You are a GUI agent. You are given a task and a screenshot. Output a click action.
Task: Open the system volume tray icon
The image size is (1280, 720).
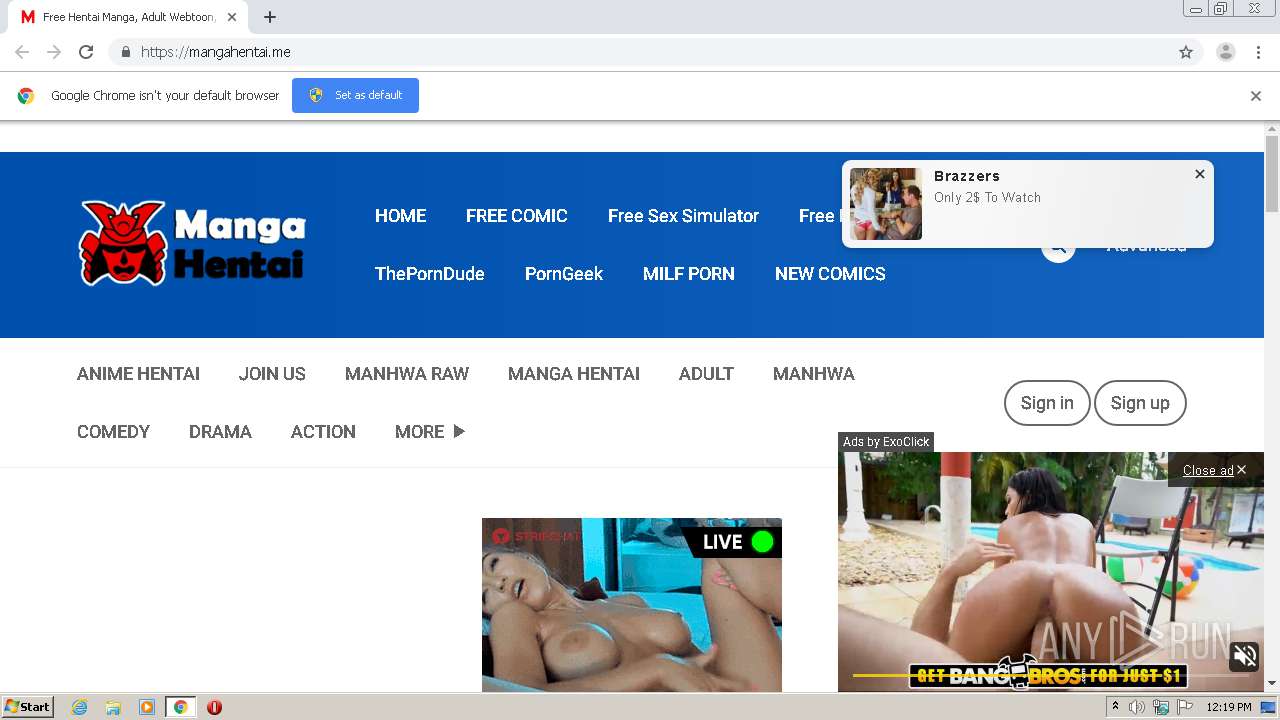click(1137, 707)
